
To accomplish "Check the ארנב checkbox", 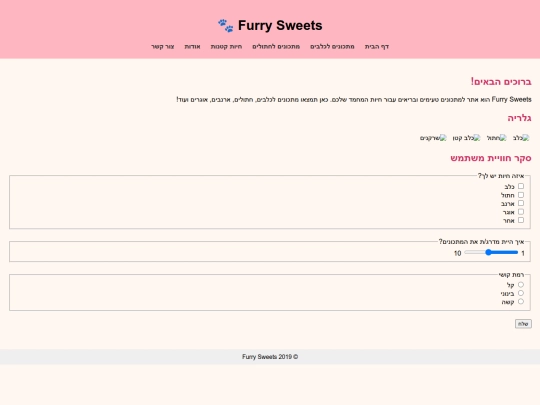I will [521, 203].
